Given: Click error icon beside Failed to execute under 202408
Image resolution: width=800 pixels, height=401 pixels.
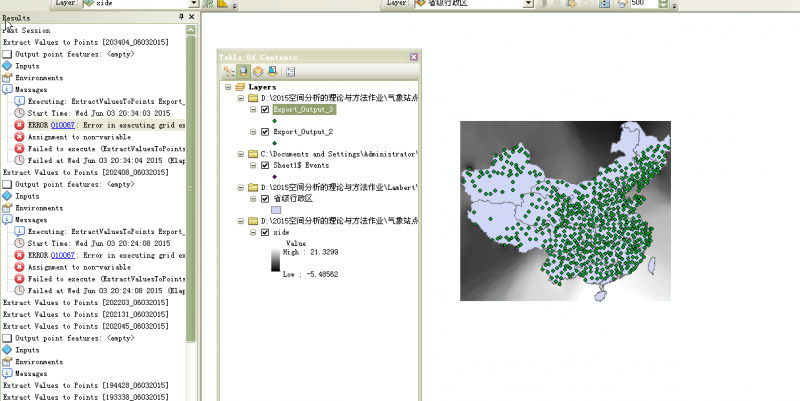Looking at the screenshot, I should click(19, 279).
